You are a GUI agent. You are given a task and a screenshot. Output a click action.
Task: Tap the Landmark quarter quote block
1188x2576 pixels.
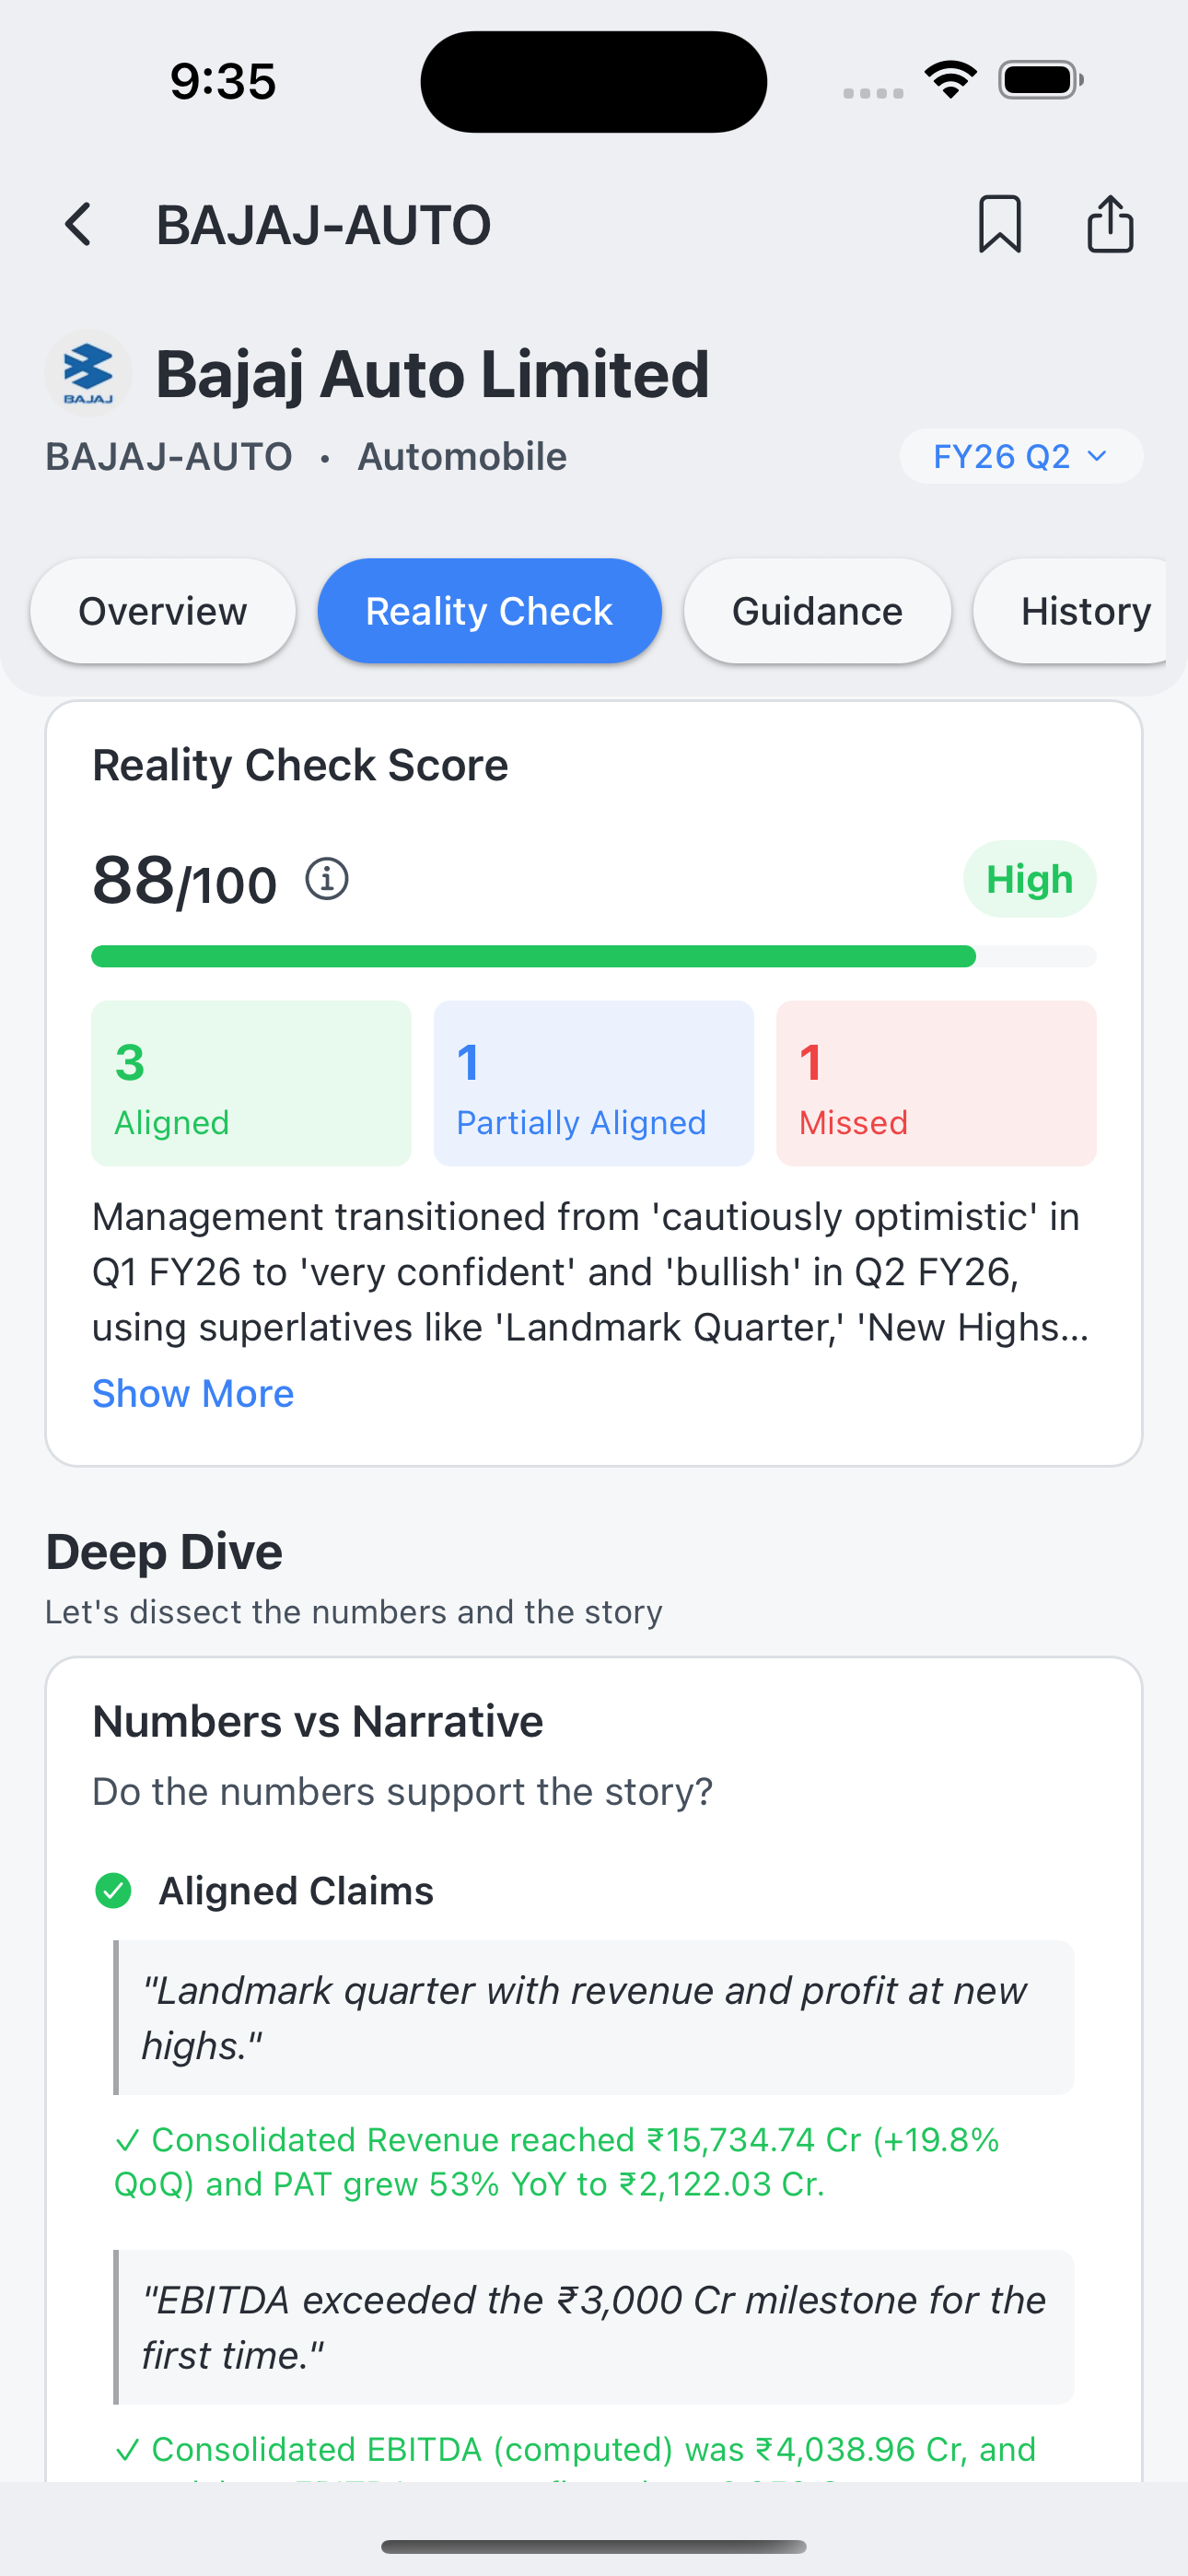(594, 2016)
